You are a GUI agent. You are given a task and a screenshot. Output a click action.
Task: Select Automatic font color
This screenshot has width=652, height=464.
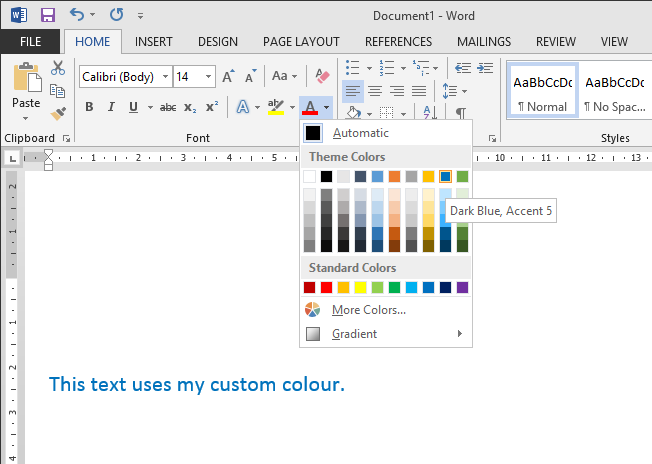[x=360, y=133]
